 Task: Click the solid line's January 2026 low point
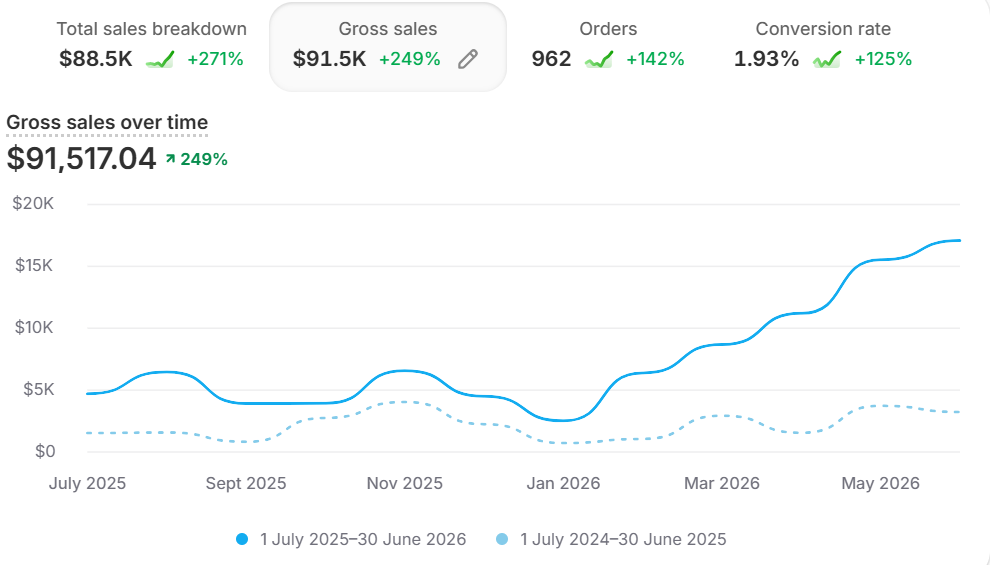[x=561, y=420]
